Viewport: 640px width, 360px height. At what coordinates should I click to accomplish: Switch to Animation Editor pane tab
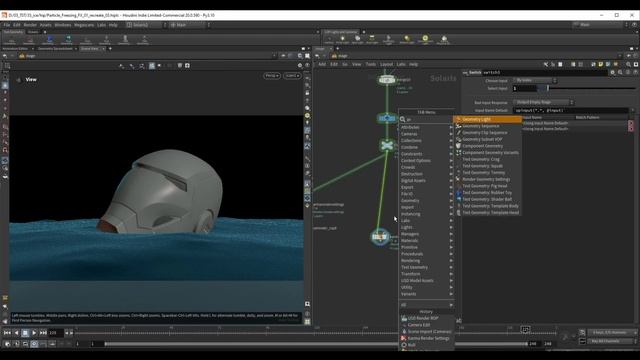(15, 49)
